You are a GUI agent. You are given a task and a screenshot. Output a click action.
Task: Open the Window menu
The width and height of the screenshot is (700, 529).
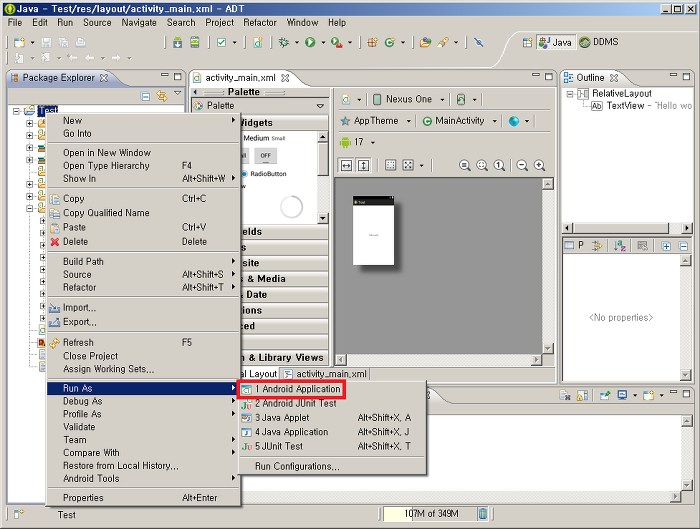302,22
